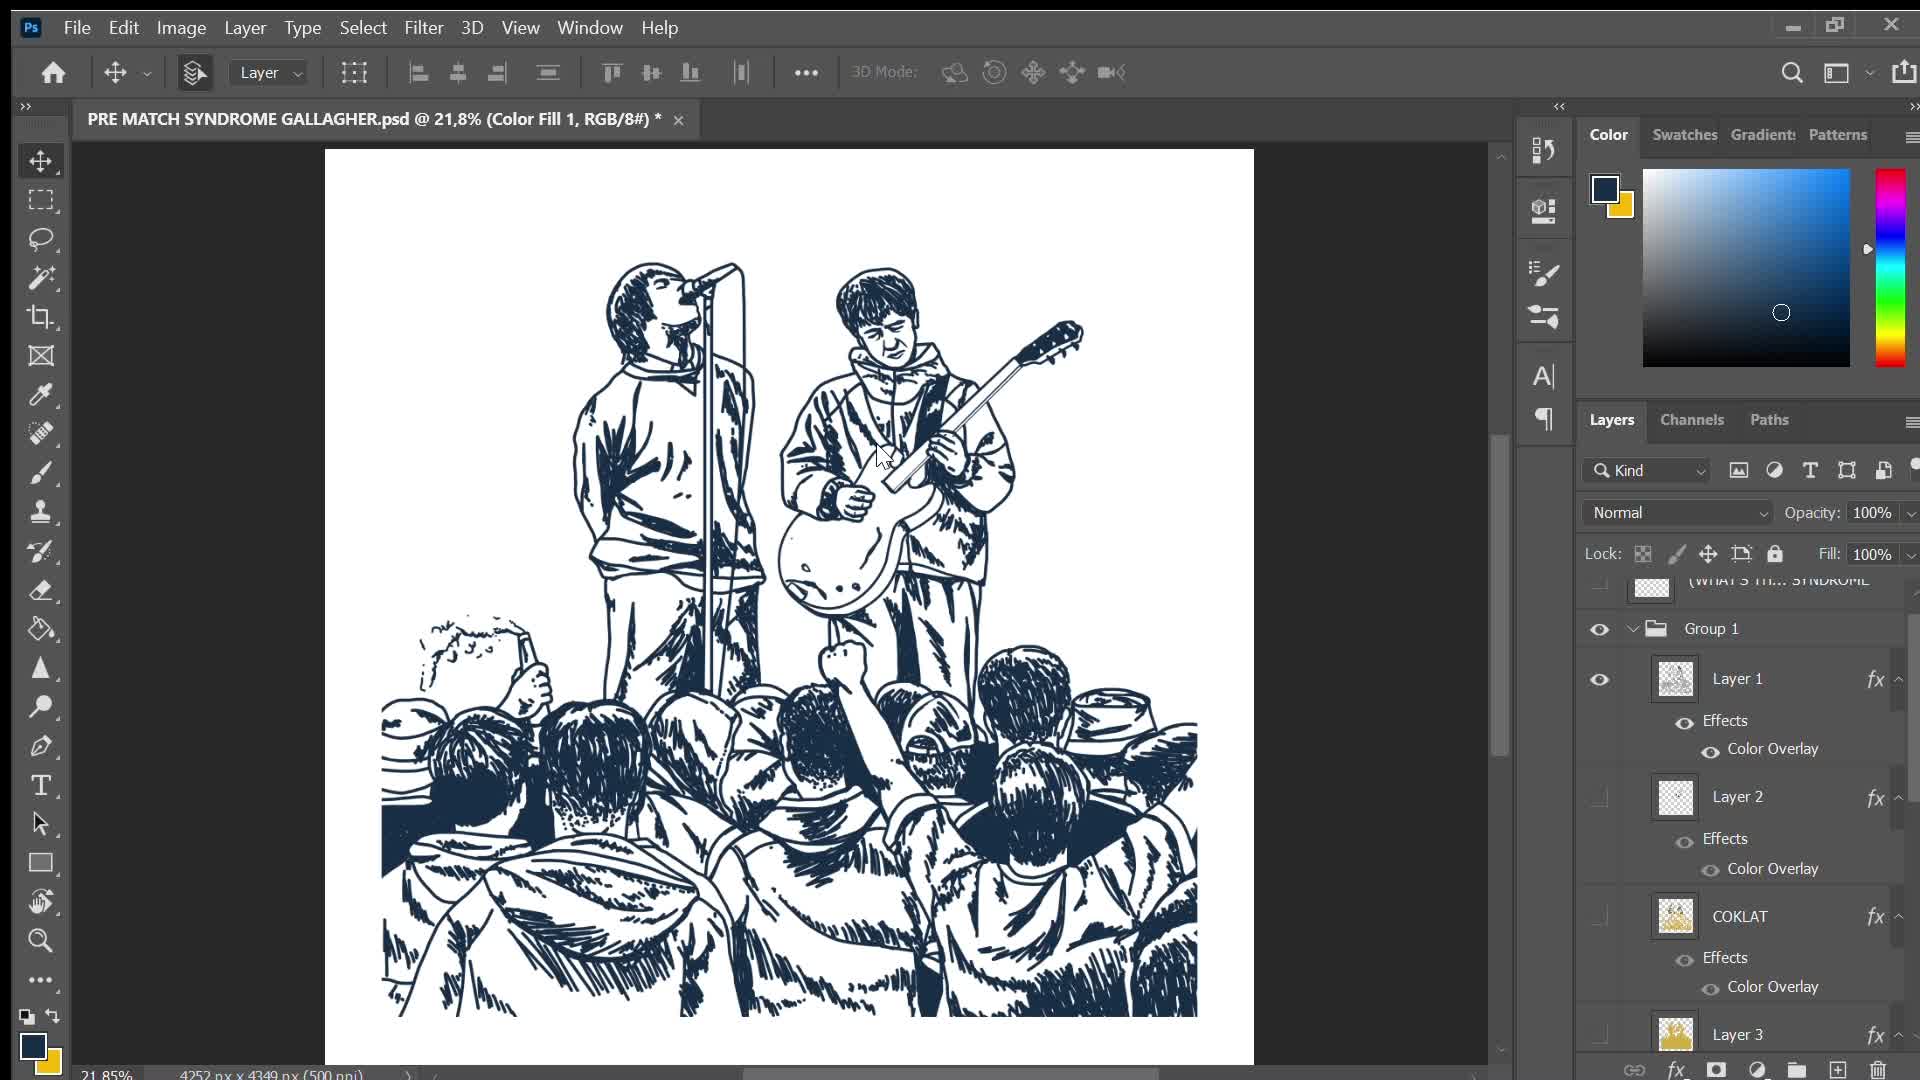Image resolution: width=1920 pixels, height=1080 pixels.
Task: Select the Rectangular Marquee tool
Action: (41, 200)
